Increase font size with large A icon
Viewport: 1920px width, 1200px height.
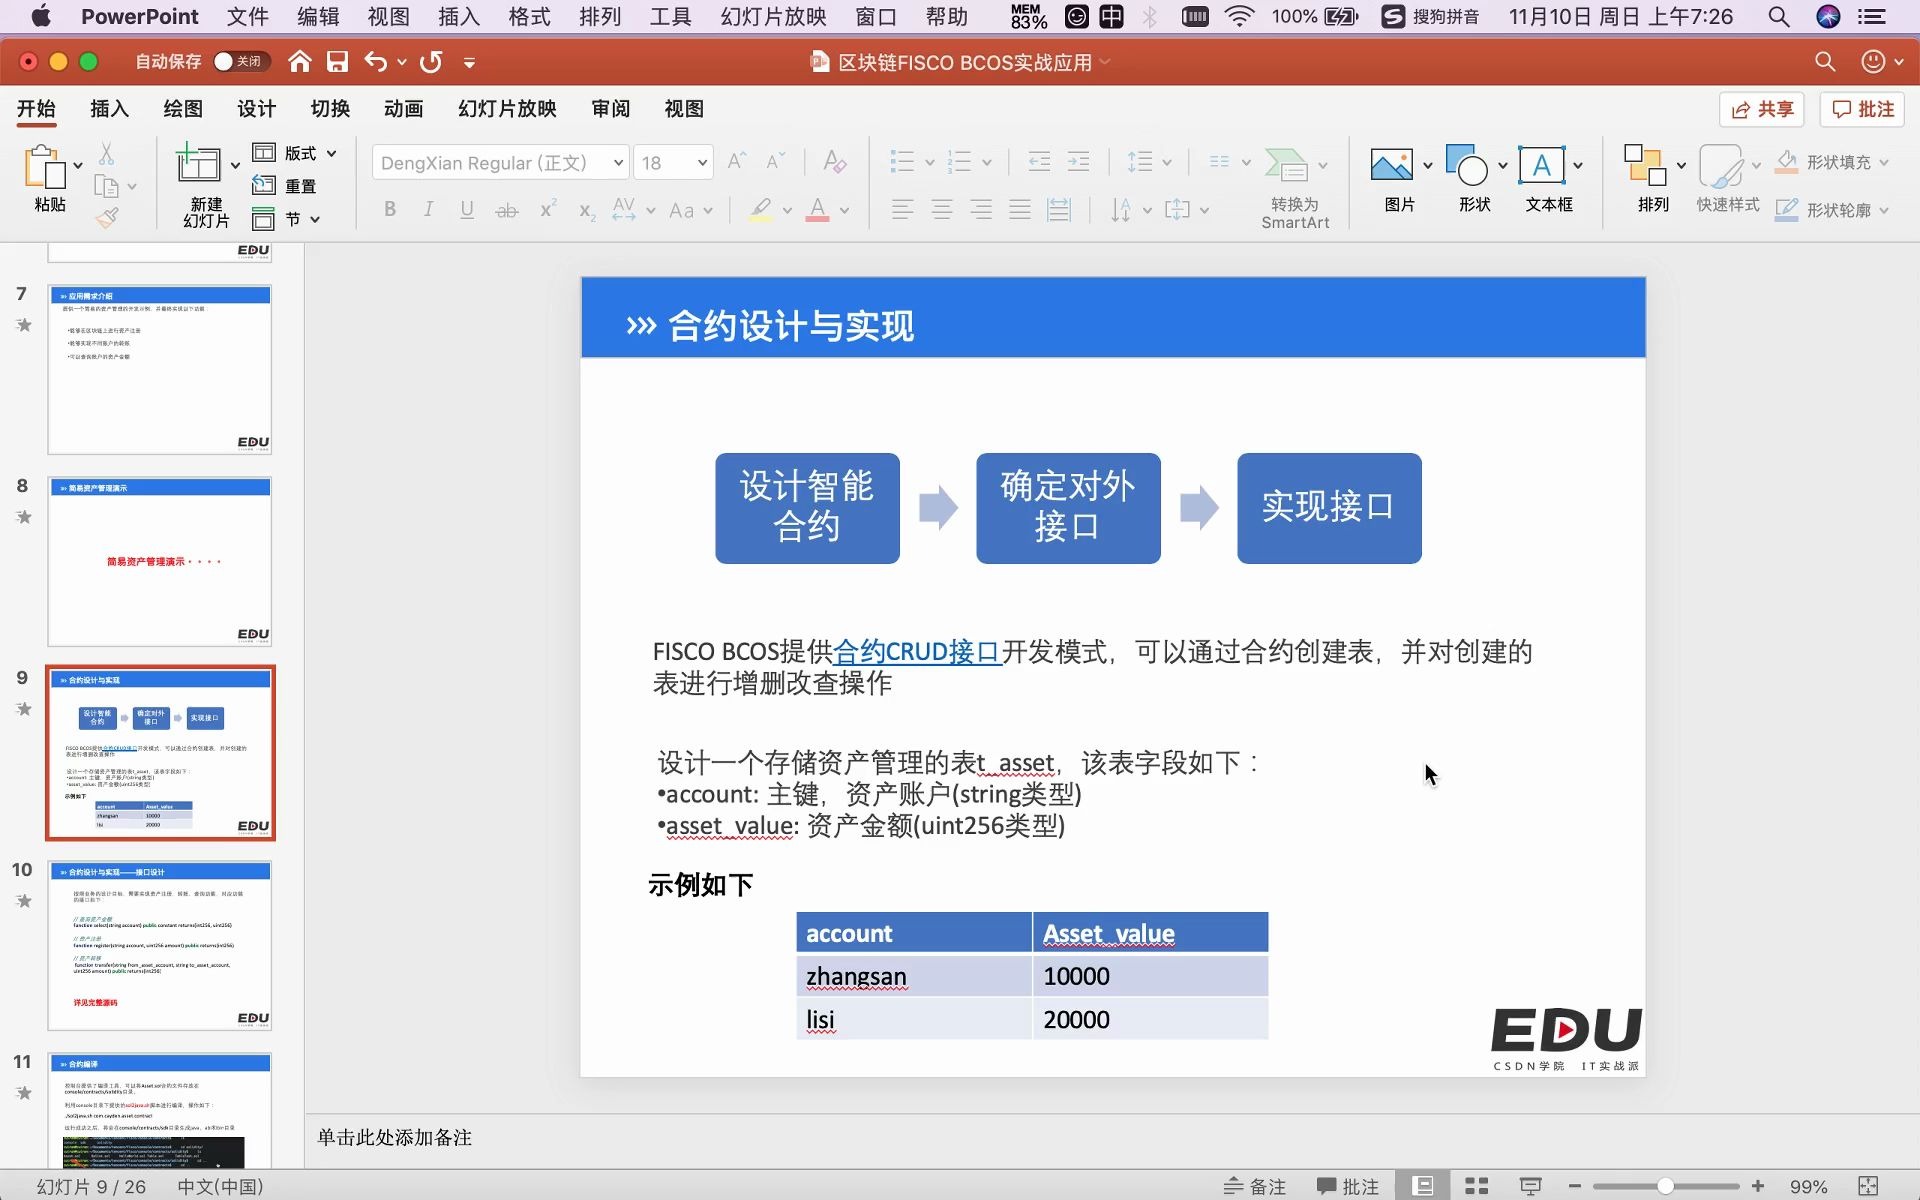[x=737, y=161]
